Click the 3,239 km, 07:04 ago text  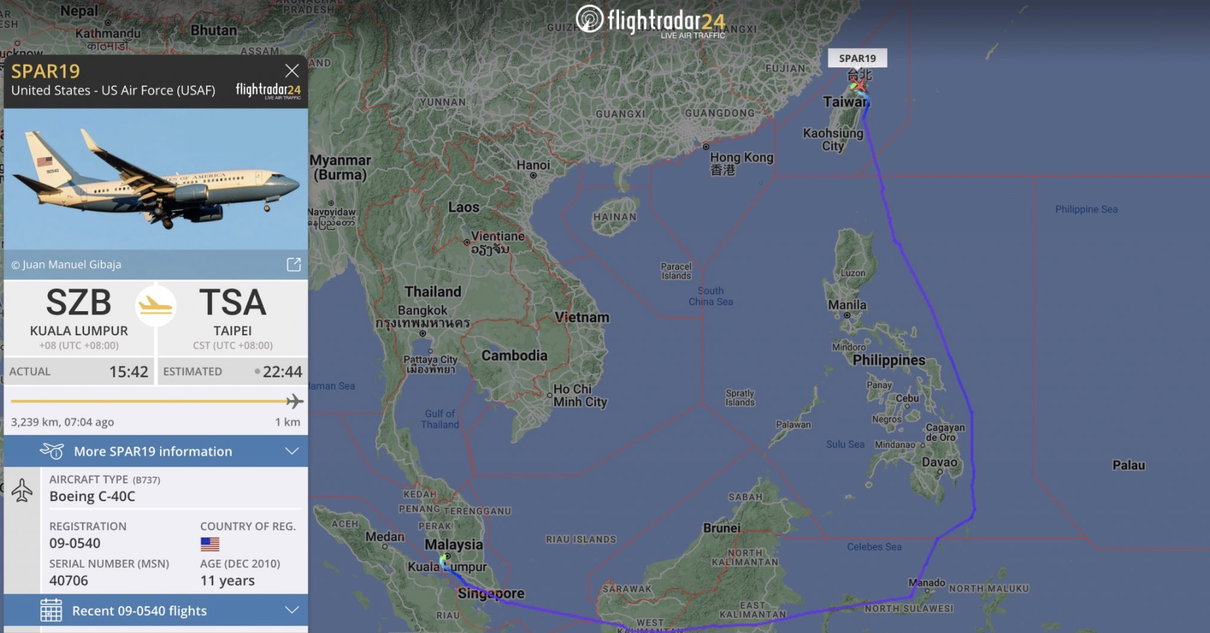[x=62, y=422]
